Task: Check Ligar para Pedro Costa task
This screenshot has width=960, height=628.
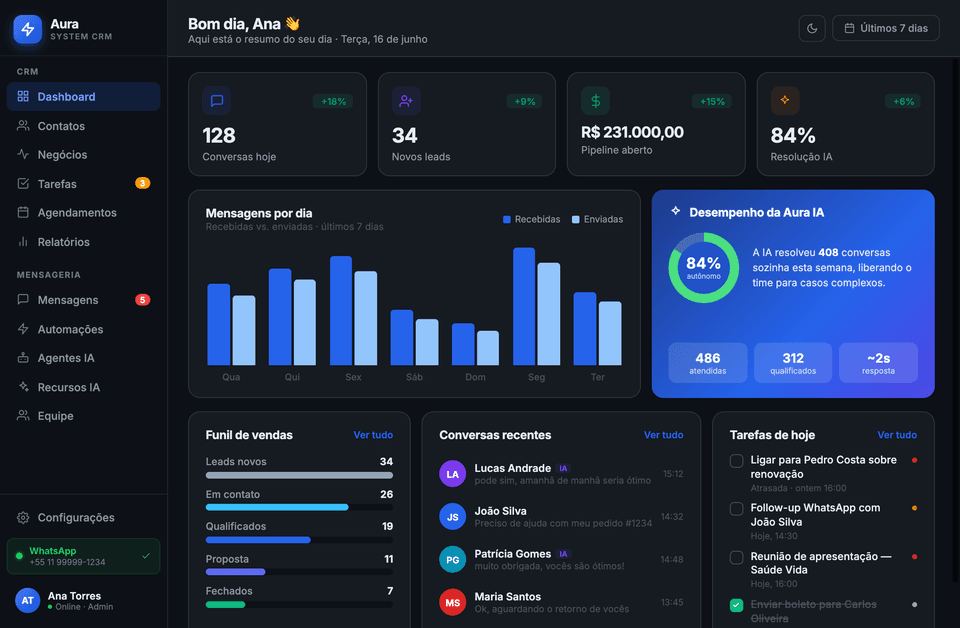Action: click(737, 461)
